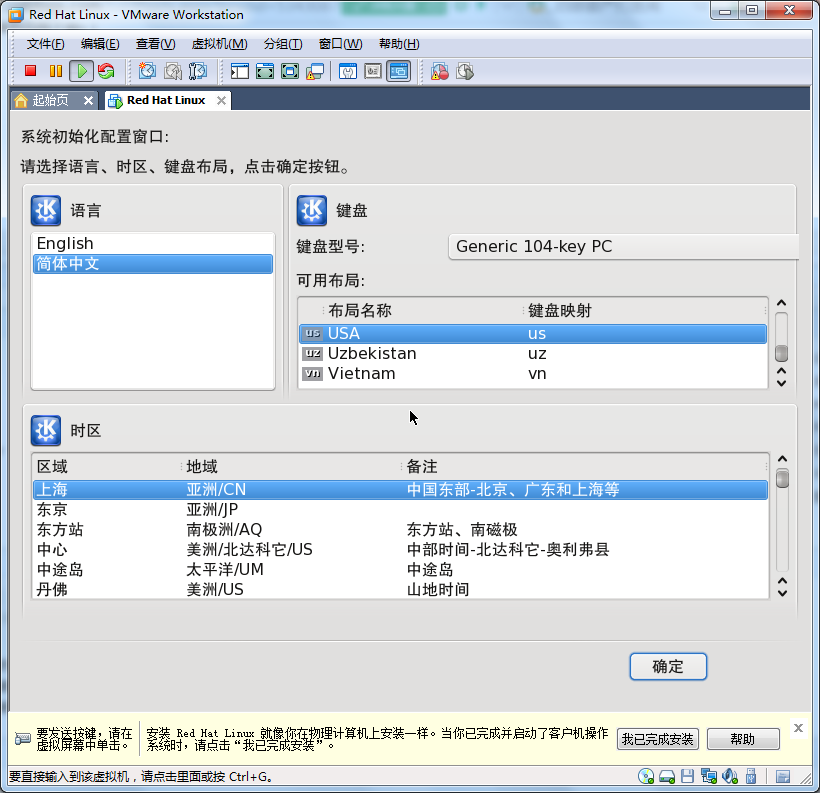Select the Vietnam keyboard layout row
The height and width of the screenshot is (793, 820).
(532, 373)
